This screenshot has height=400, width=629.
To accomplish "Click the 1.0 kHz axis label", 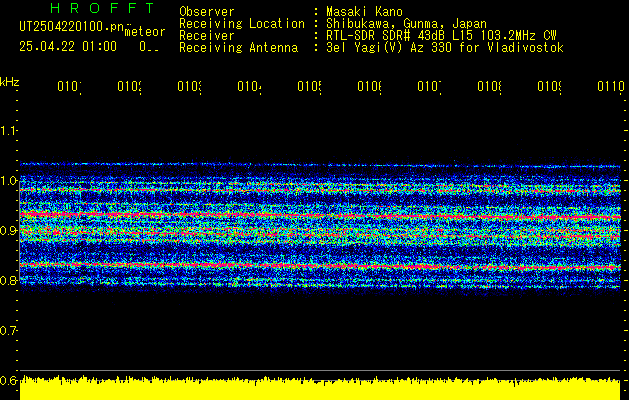I will pyautogui.click(x=8, y=181).
